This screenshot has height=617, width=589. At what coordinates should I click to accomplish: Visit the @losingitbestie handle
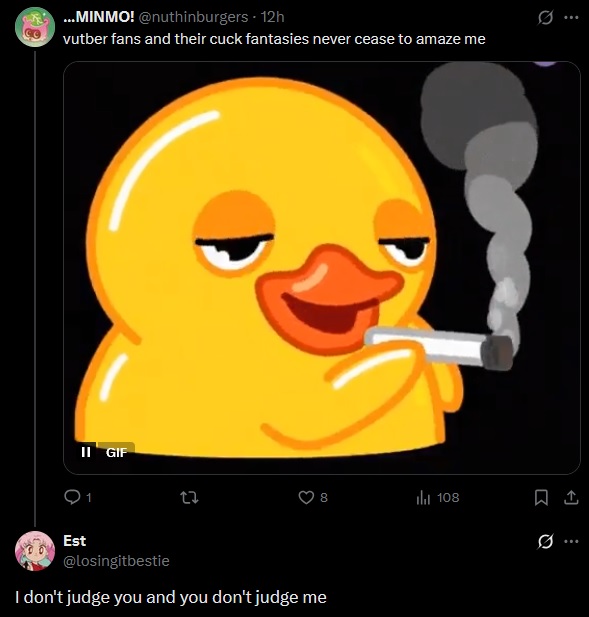[x=116, y=560]
